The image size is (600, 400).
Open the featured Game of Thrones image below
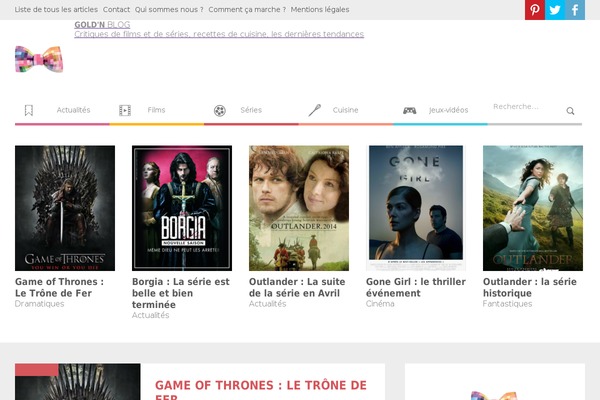tap(78, 382)
